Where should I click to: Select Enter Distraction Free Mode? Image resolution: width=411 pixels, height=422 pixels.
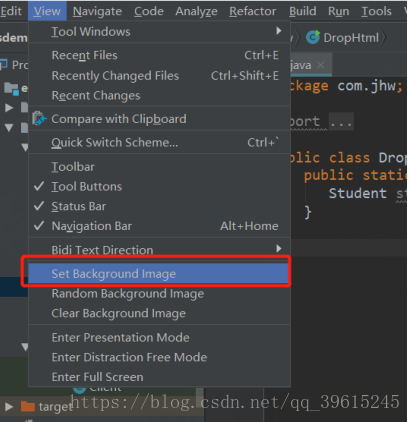click(x=159, y=357)
